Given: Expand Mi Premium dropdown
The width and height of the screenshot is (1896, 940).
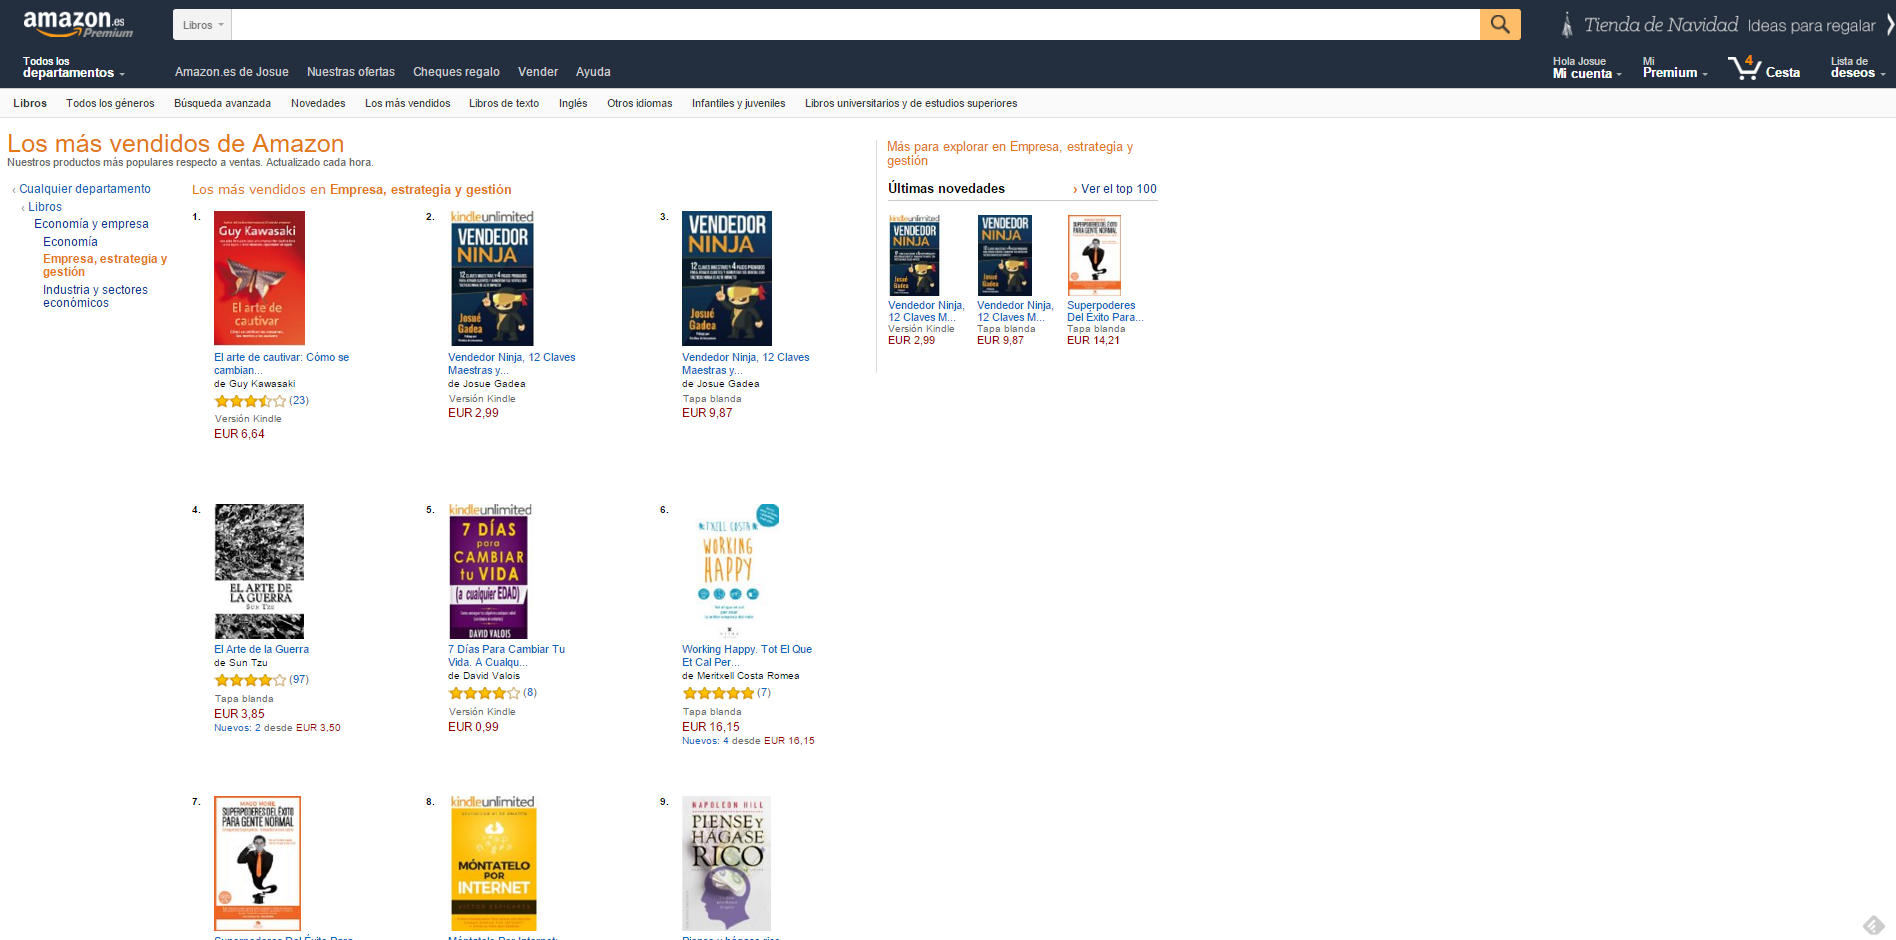Looking at the screenshot, I should coord(1675,67).
